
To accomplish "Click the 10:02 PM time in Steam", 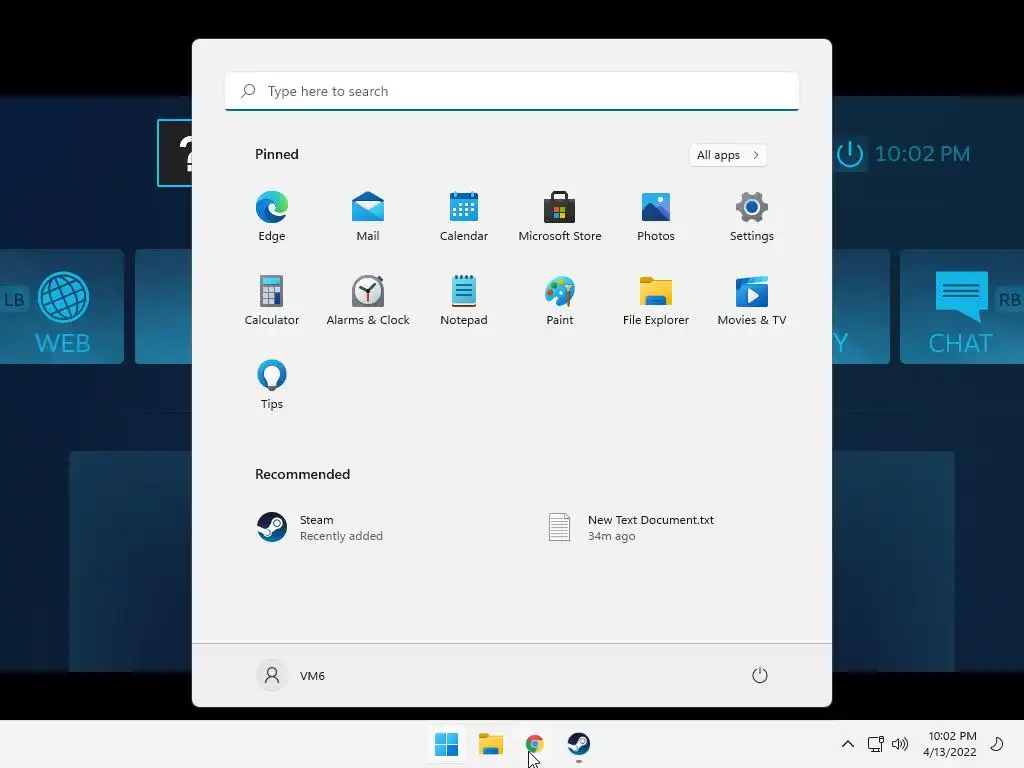I will pyautogui.click(x=922, y=154).
